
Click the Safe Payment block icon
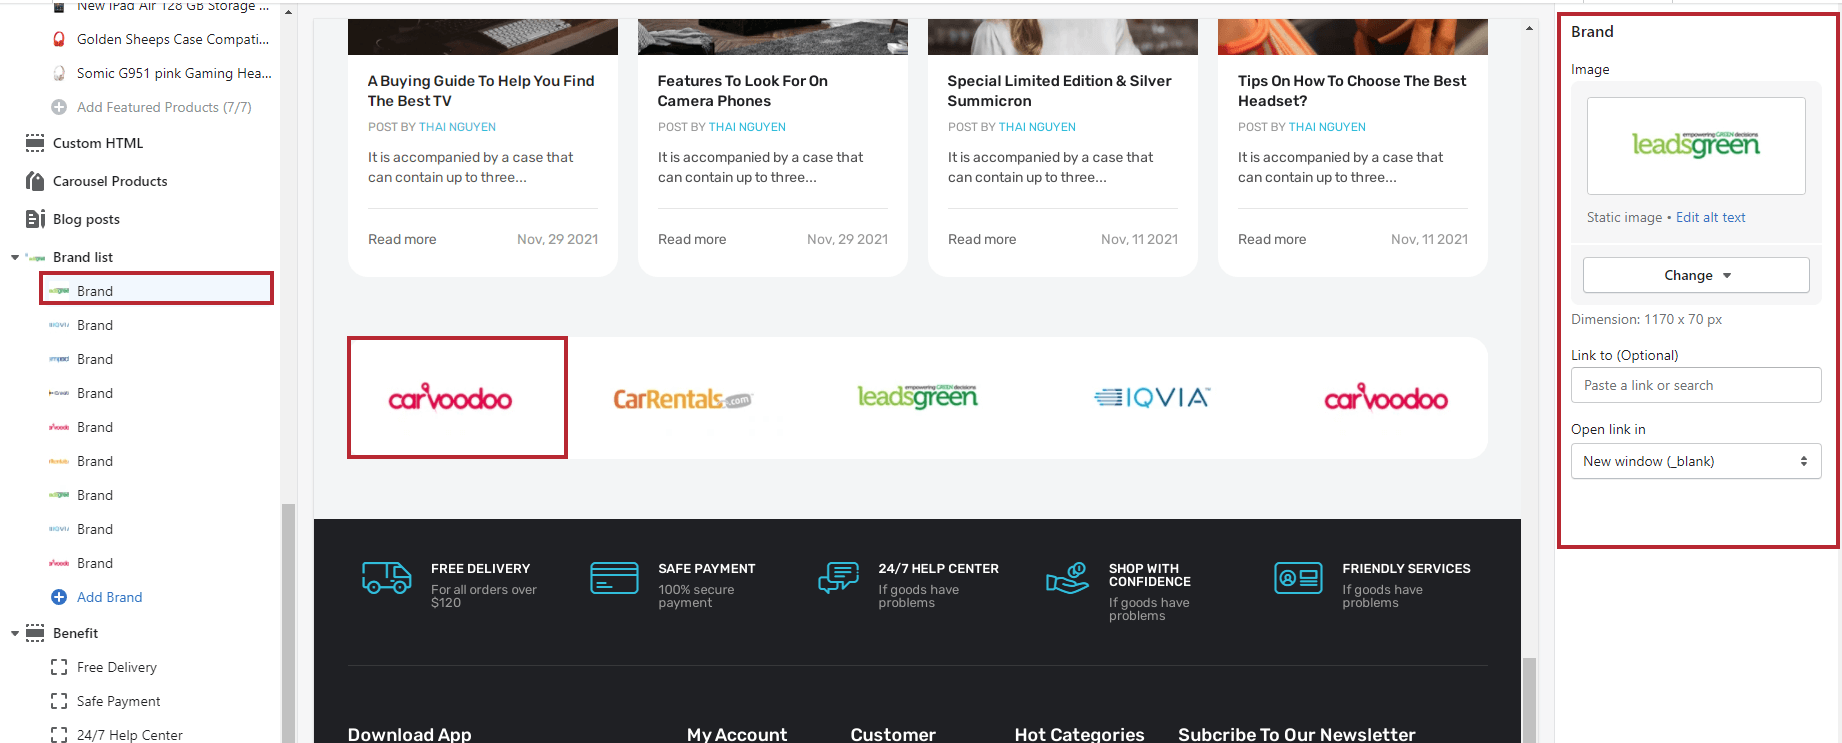(x=59, y=701)
